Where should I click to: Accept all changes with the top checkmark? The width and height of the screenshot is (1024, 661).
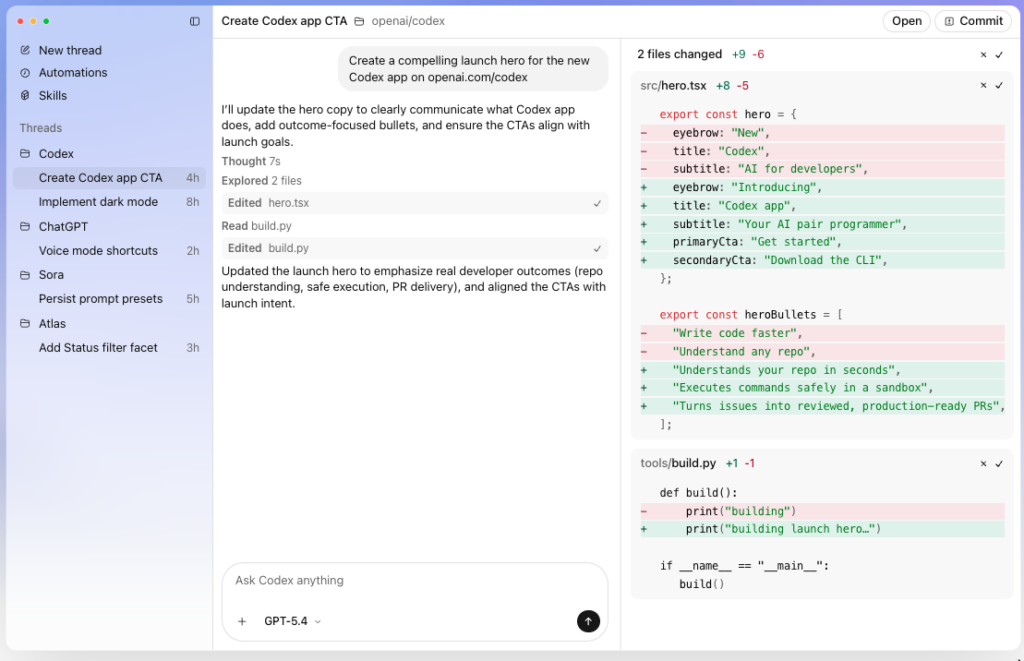click(999, 55)
